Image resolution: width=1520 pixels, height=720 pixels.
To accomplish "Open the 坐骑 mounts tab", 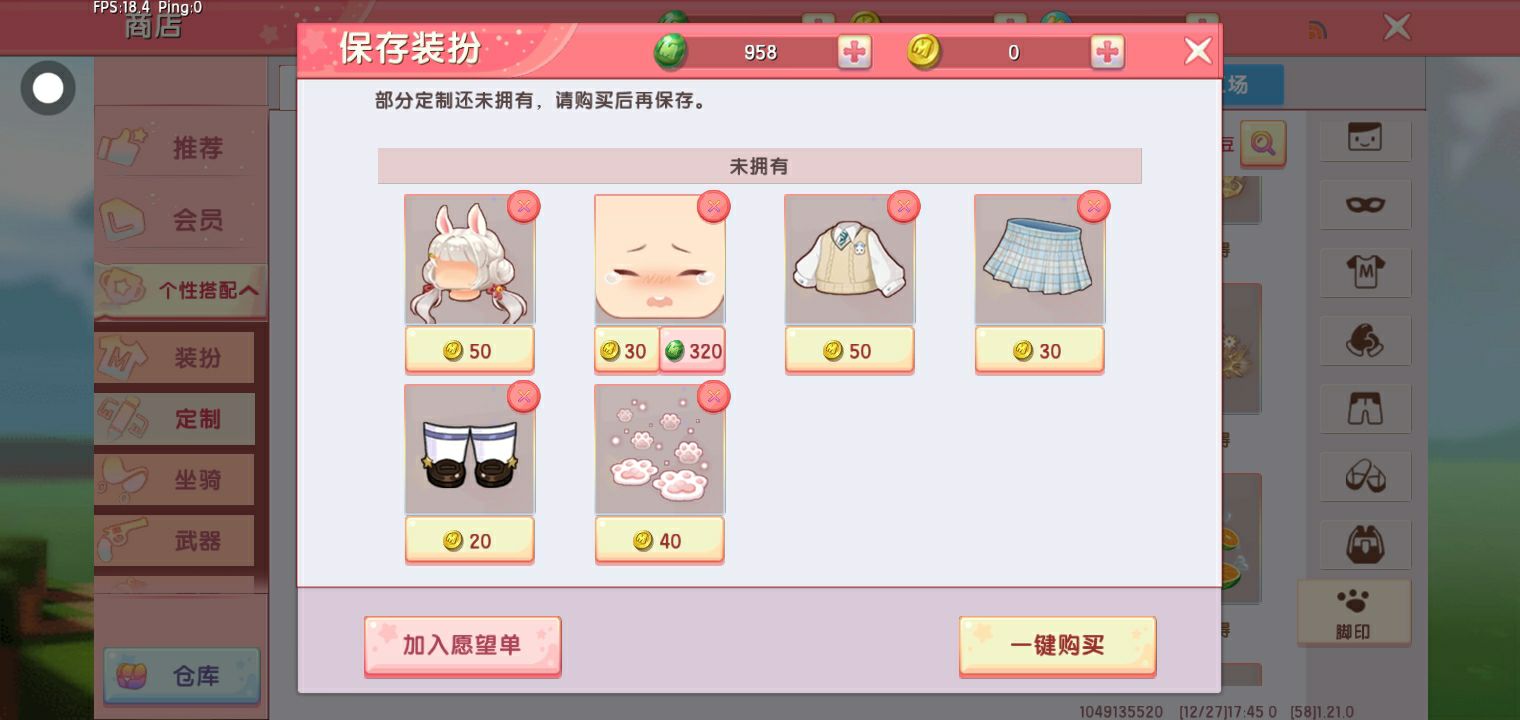I will pos(175,480).
